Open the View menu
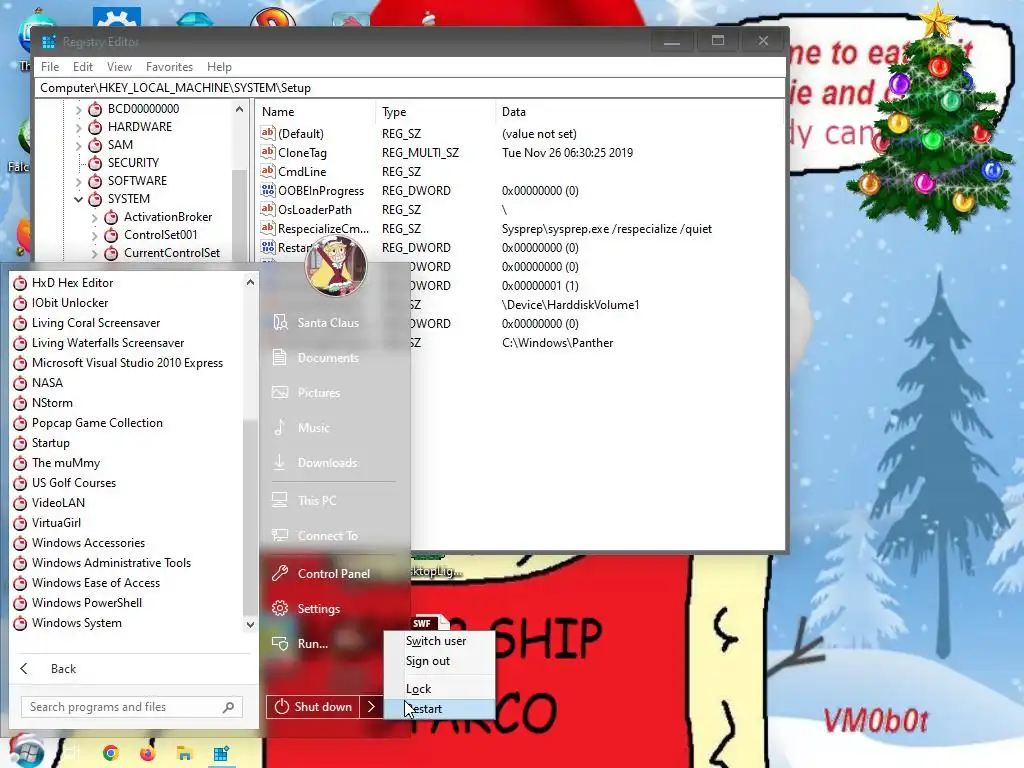The image size is (1024, 768). (x=120, y=67)
